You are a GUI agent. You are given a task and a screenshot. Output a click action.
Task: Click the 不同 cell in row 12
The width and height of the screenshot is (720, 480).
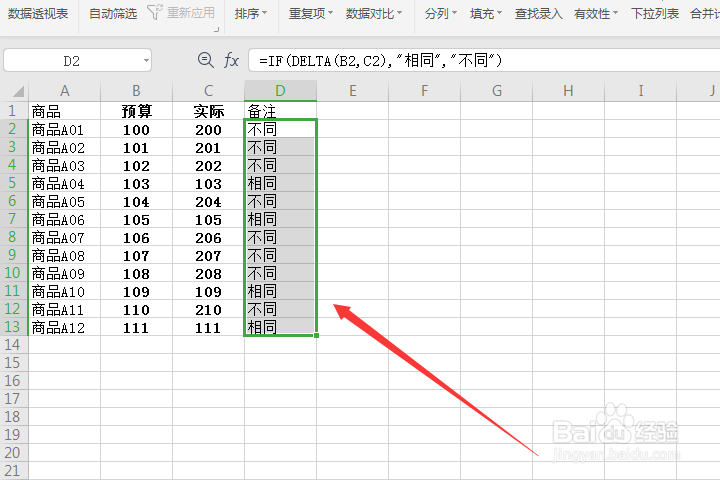(x=280, y=309)
